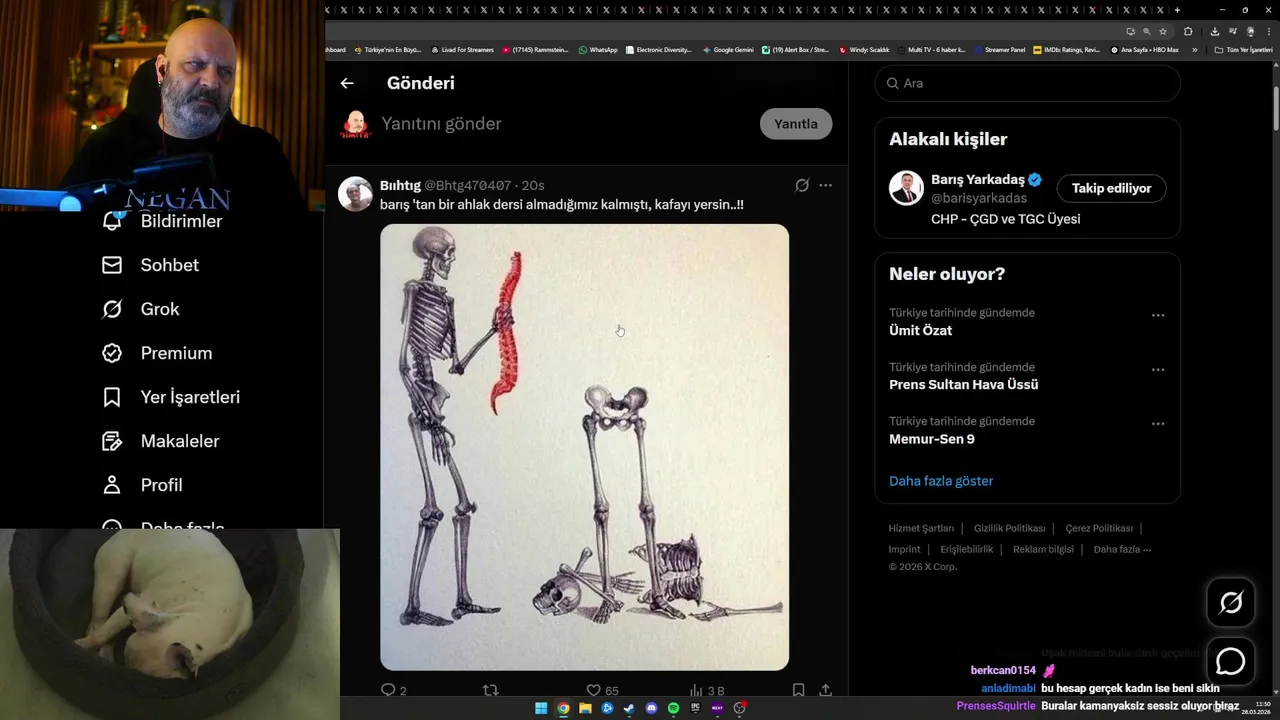Click the Makaleler article icon

112,441
